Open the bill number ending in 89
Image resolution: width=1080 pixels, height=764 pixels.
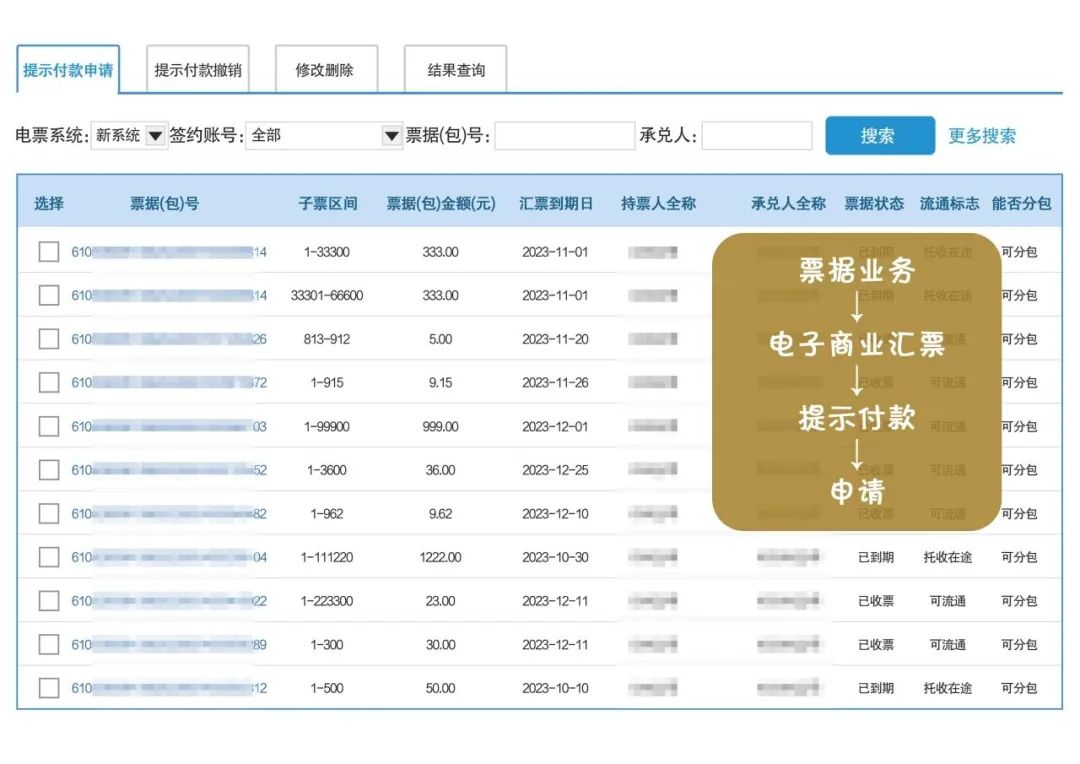pos(169,644)
